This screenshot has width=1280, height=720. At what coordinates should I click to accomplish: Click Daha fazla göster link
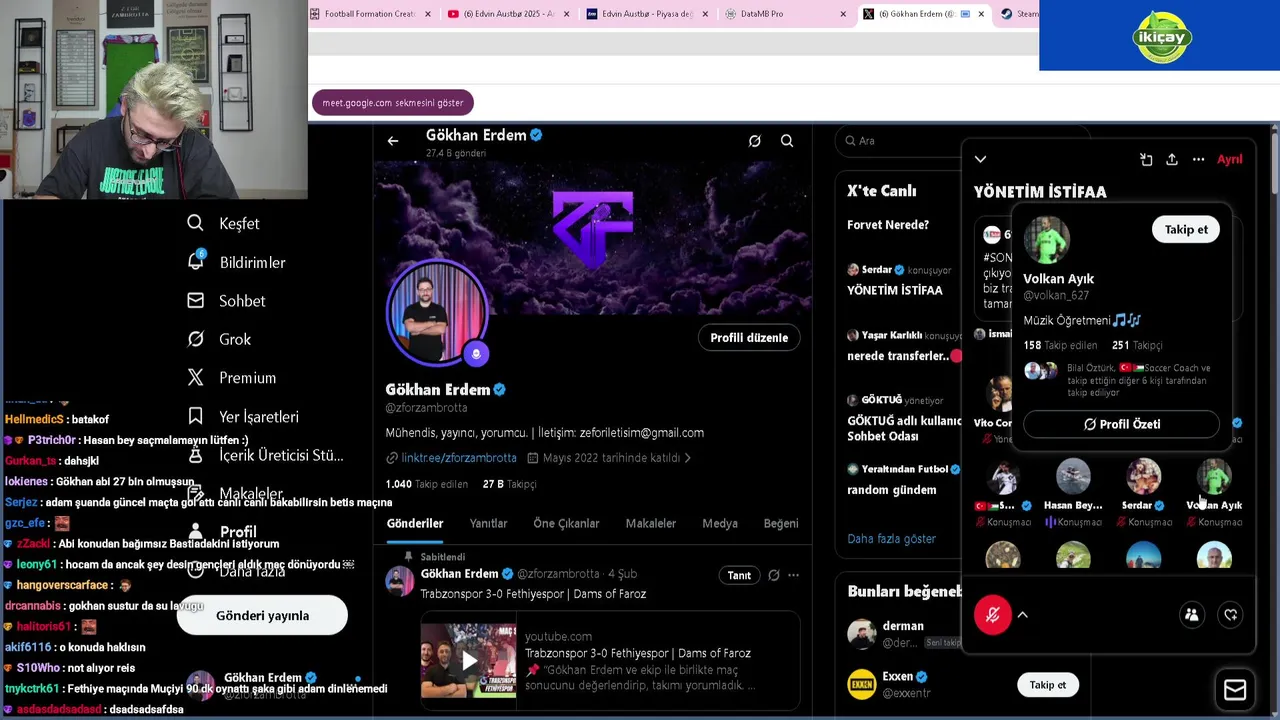pyautogui.click(x=891, y=539)
